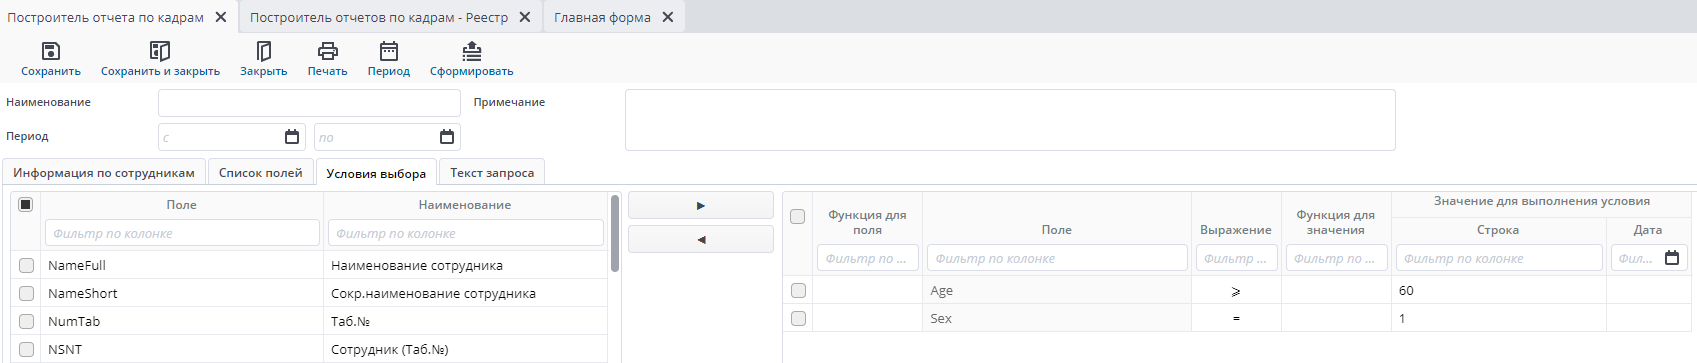Screen dimensions: 1697x363
Task: Click the right-arrow button to add field
Action: [x=701, y=205]
